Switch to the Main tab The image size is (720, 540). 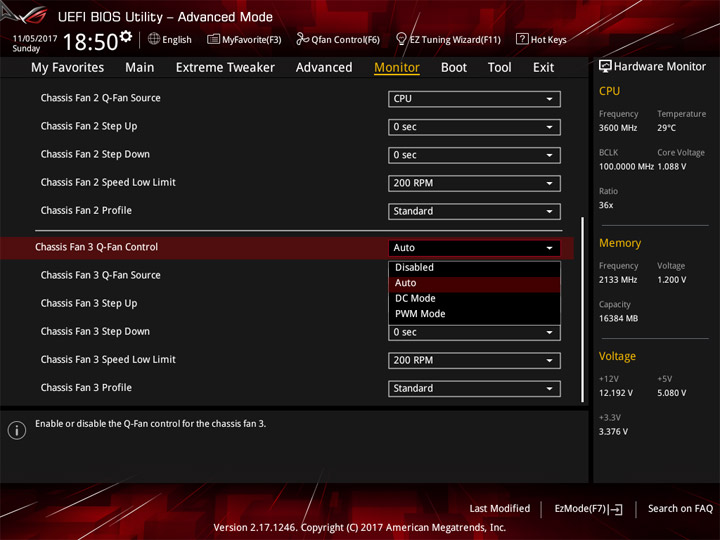[140, 68]
